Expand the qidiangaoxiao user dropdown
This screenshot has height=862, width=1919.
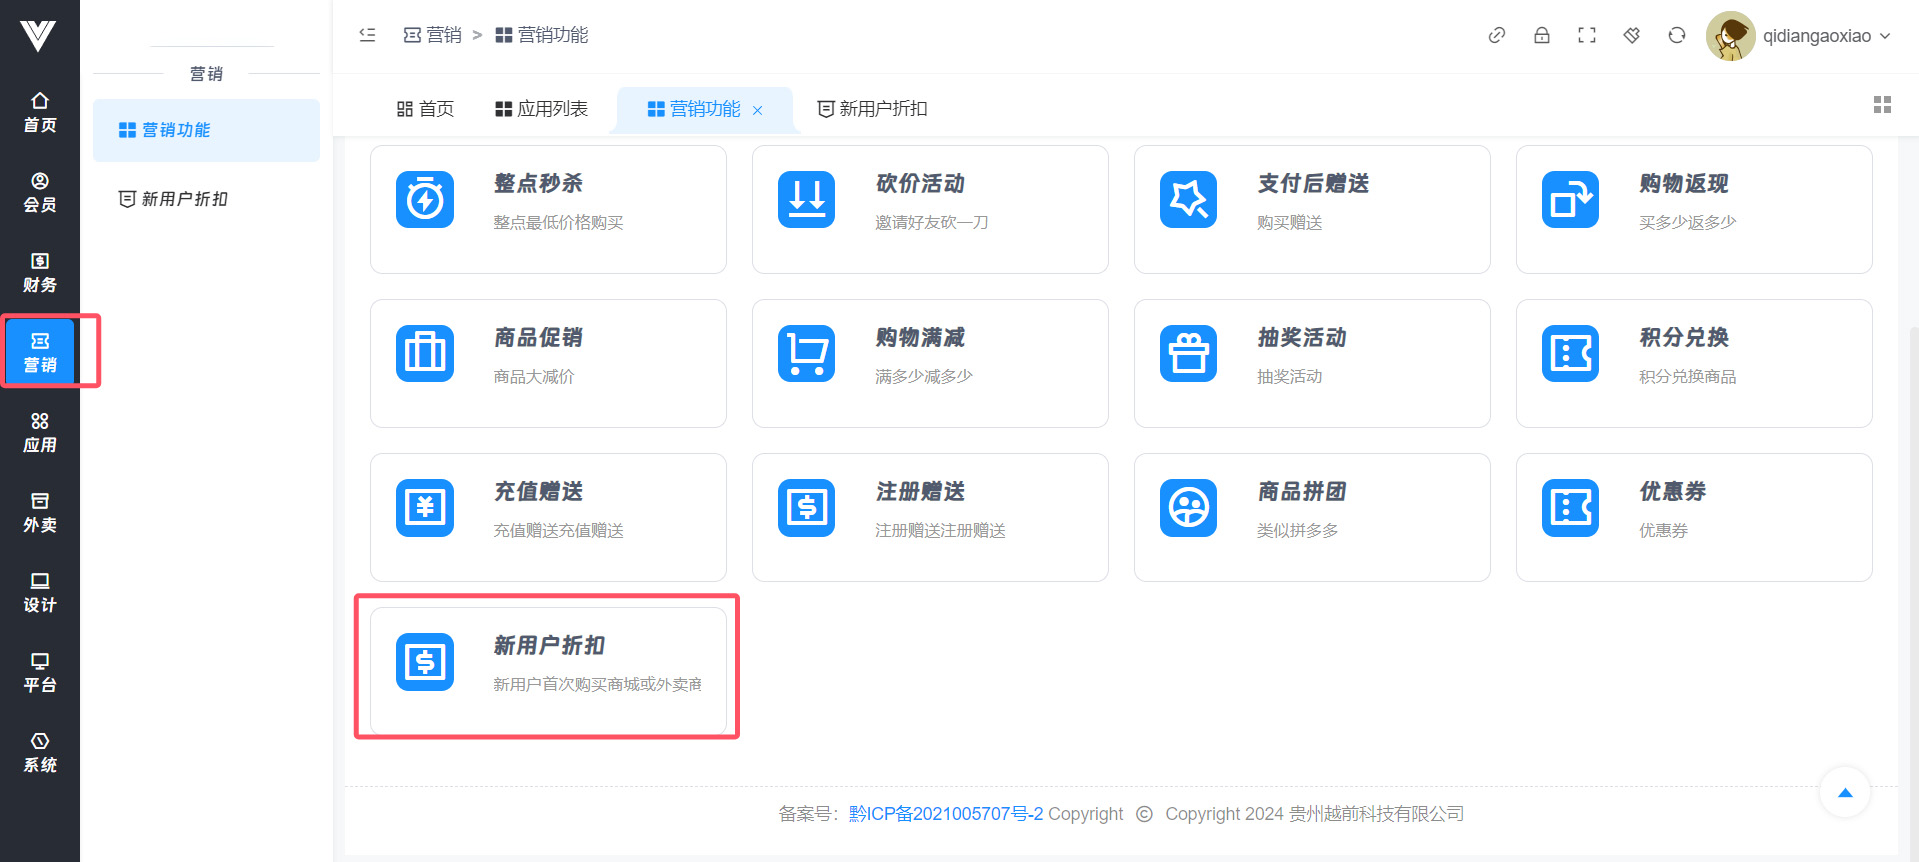tap(1826, 36)
